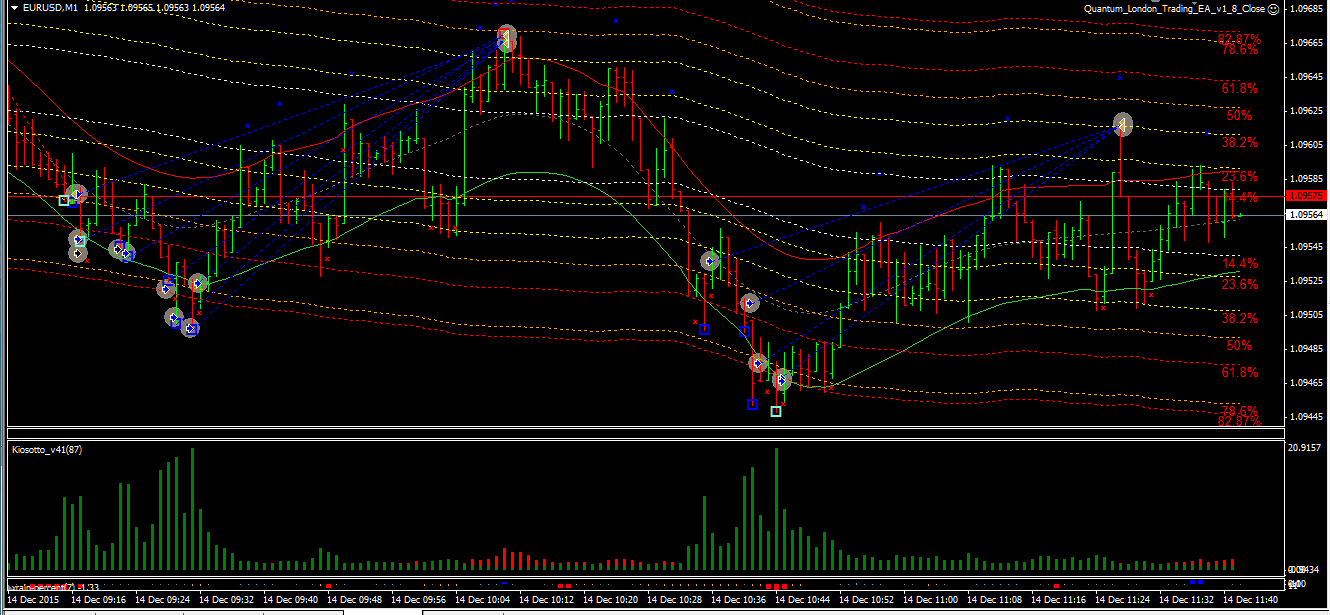Viewport: 1330px width, 615px height.
Task: Click the upper 50% Fibonacci label
Action: (1240, 116)
